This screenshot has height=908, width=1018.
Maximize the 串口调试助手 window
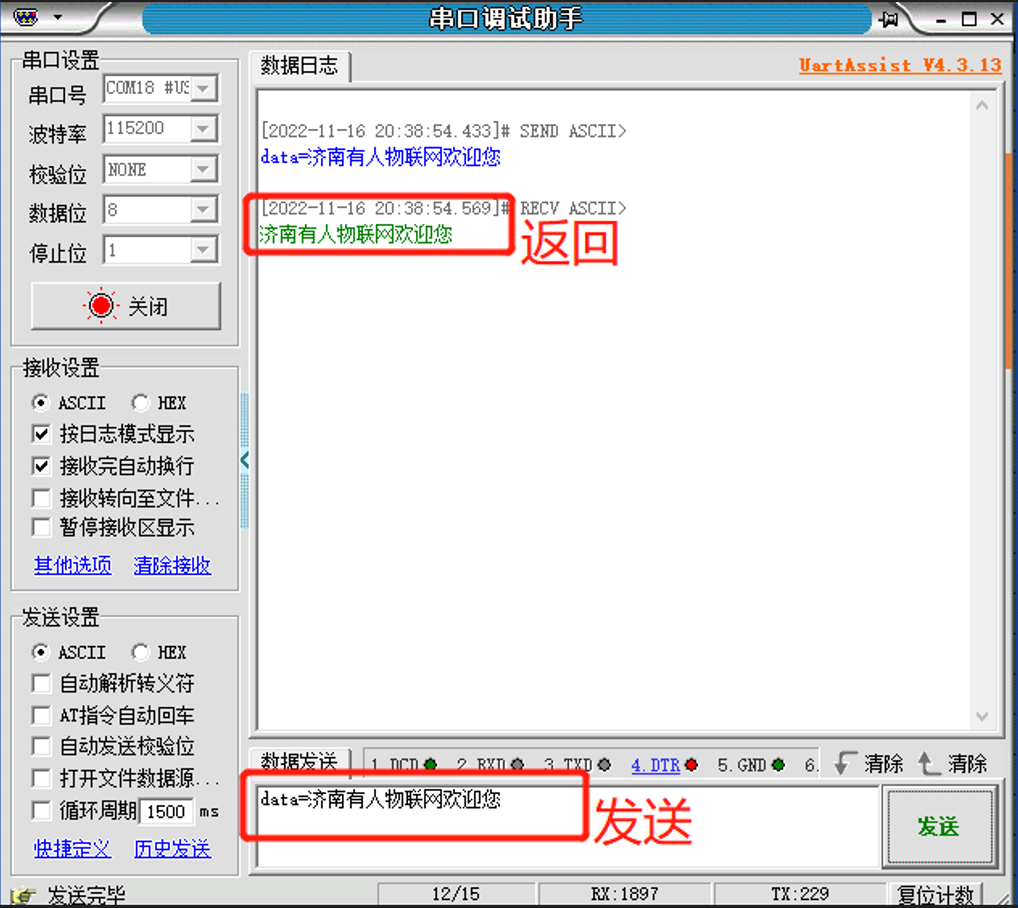pyautogui.click(x=969, y=19)
